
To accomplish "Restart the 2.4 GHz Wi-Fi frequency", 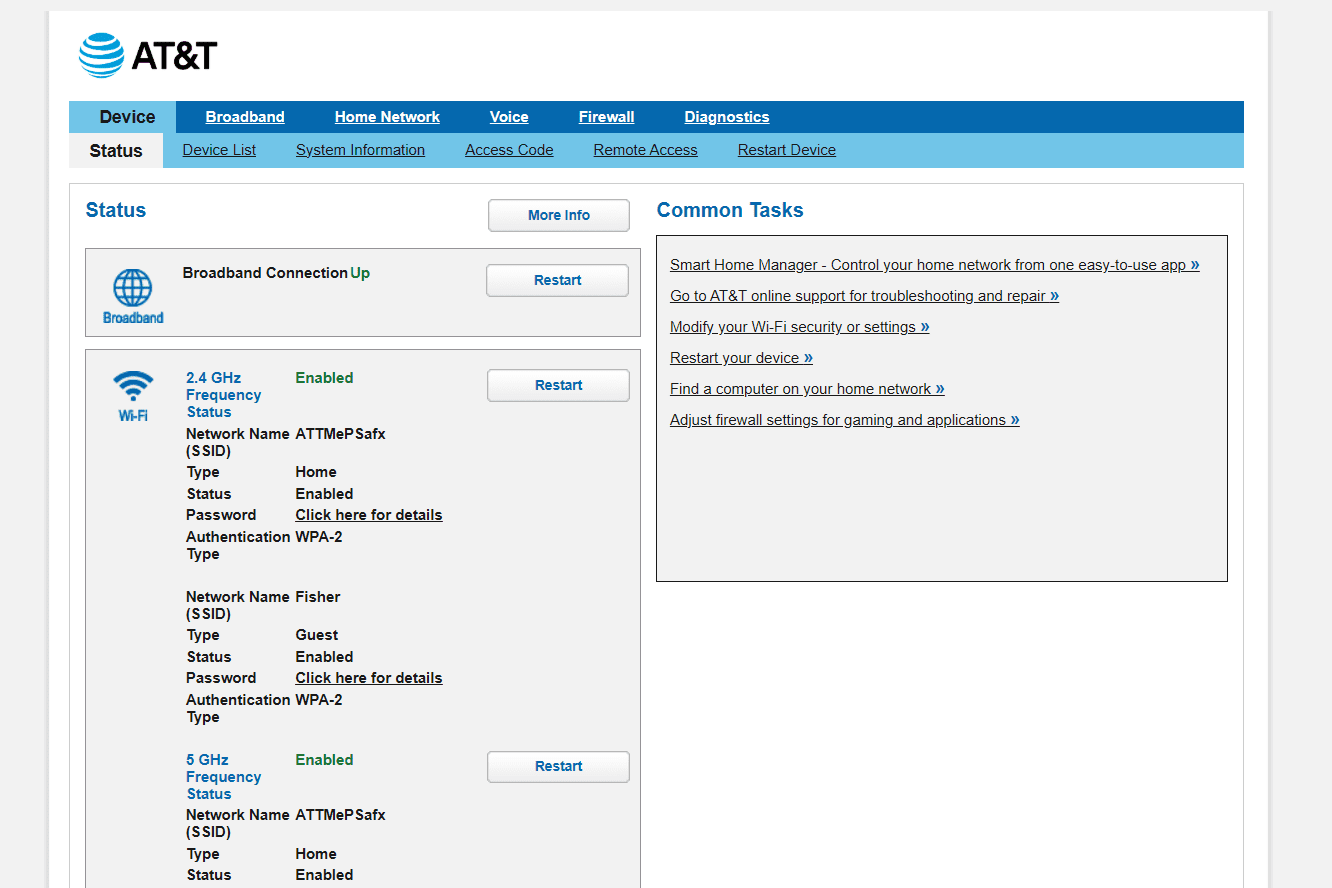I will pyautogui.click(x=558, y=386).
